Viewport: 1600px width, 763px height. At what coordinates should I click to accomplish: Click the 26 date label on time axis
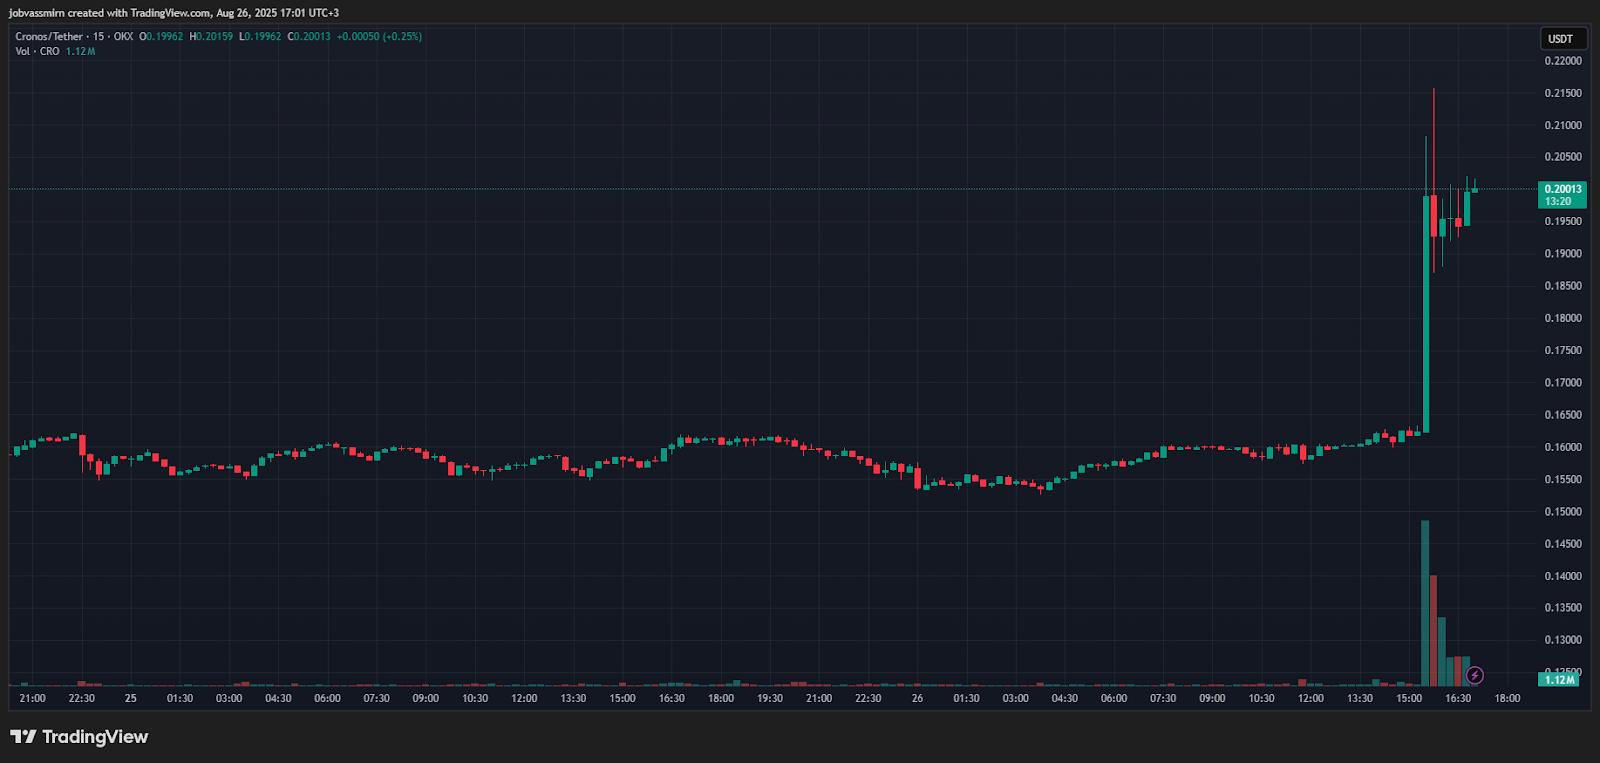[917, 698]
